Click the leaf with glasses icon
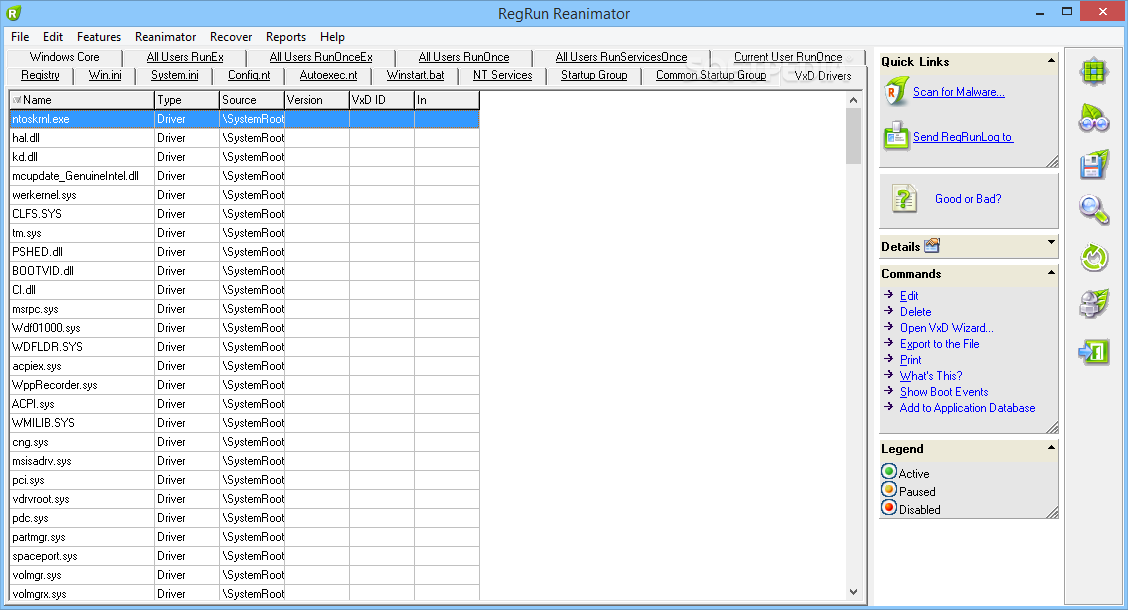Viewport: 1128px width, 610px height. [1093, 118]
